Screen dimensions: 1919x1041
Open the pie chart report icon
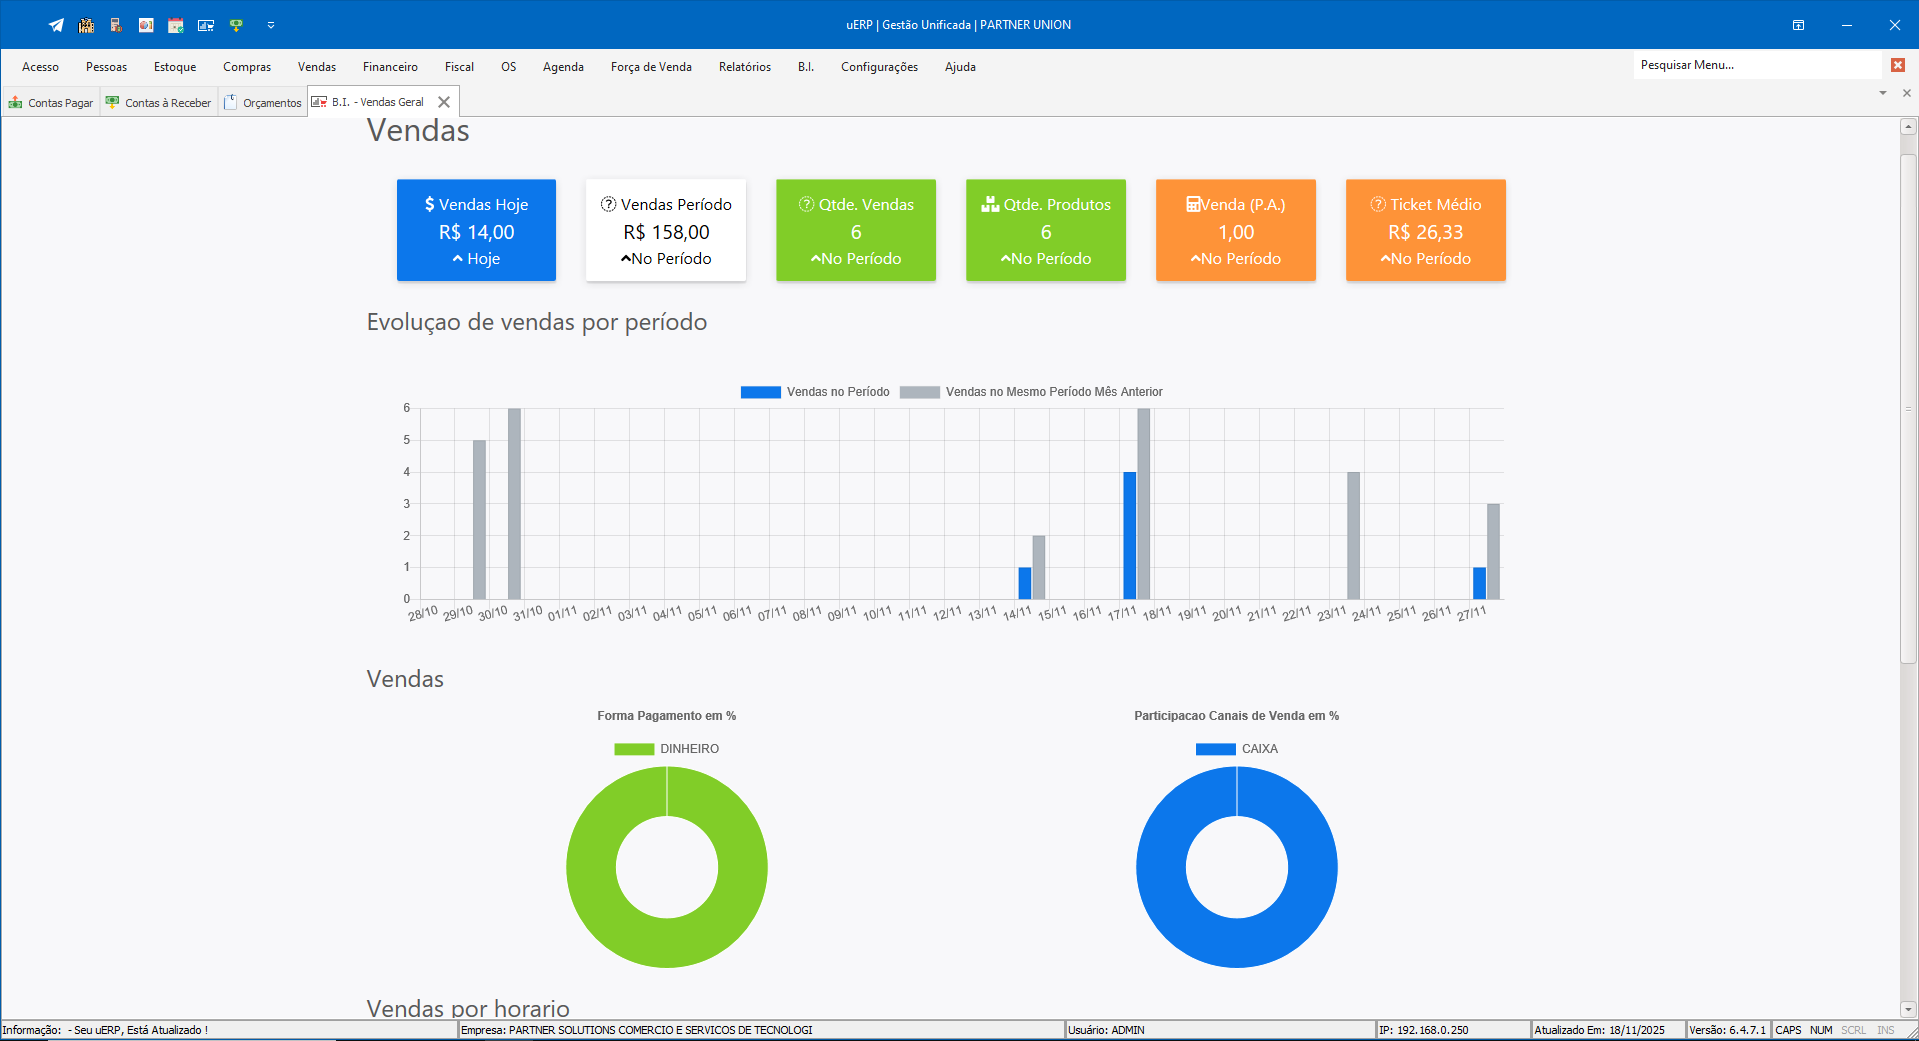146,25
